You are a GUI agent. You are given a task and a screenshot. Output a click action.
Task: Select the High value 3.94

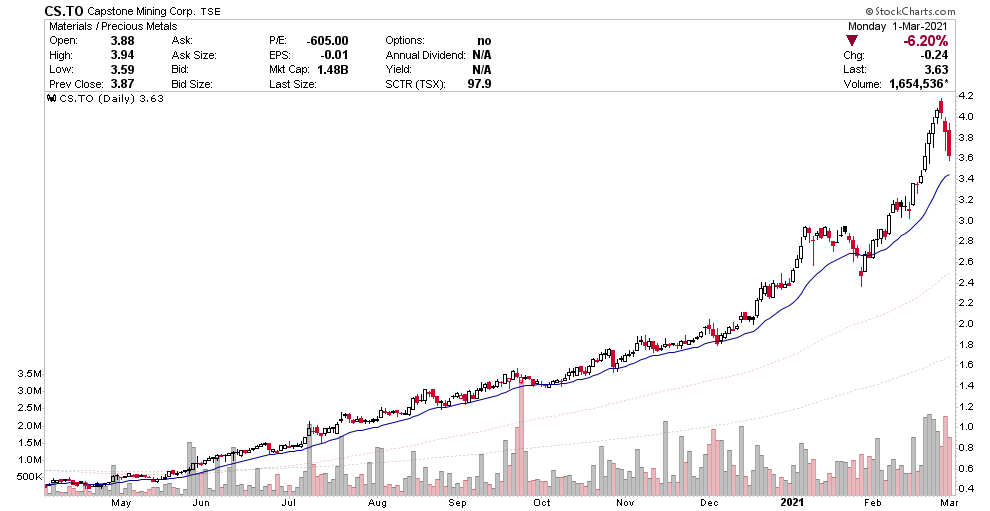click(122, 55)
